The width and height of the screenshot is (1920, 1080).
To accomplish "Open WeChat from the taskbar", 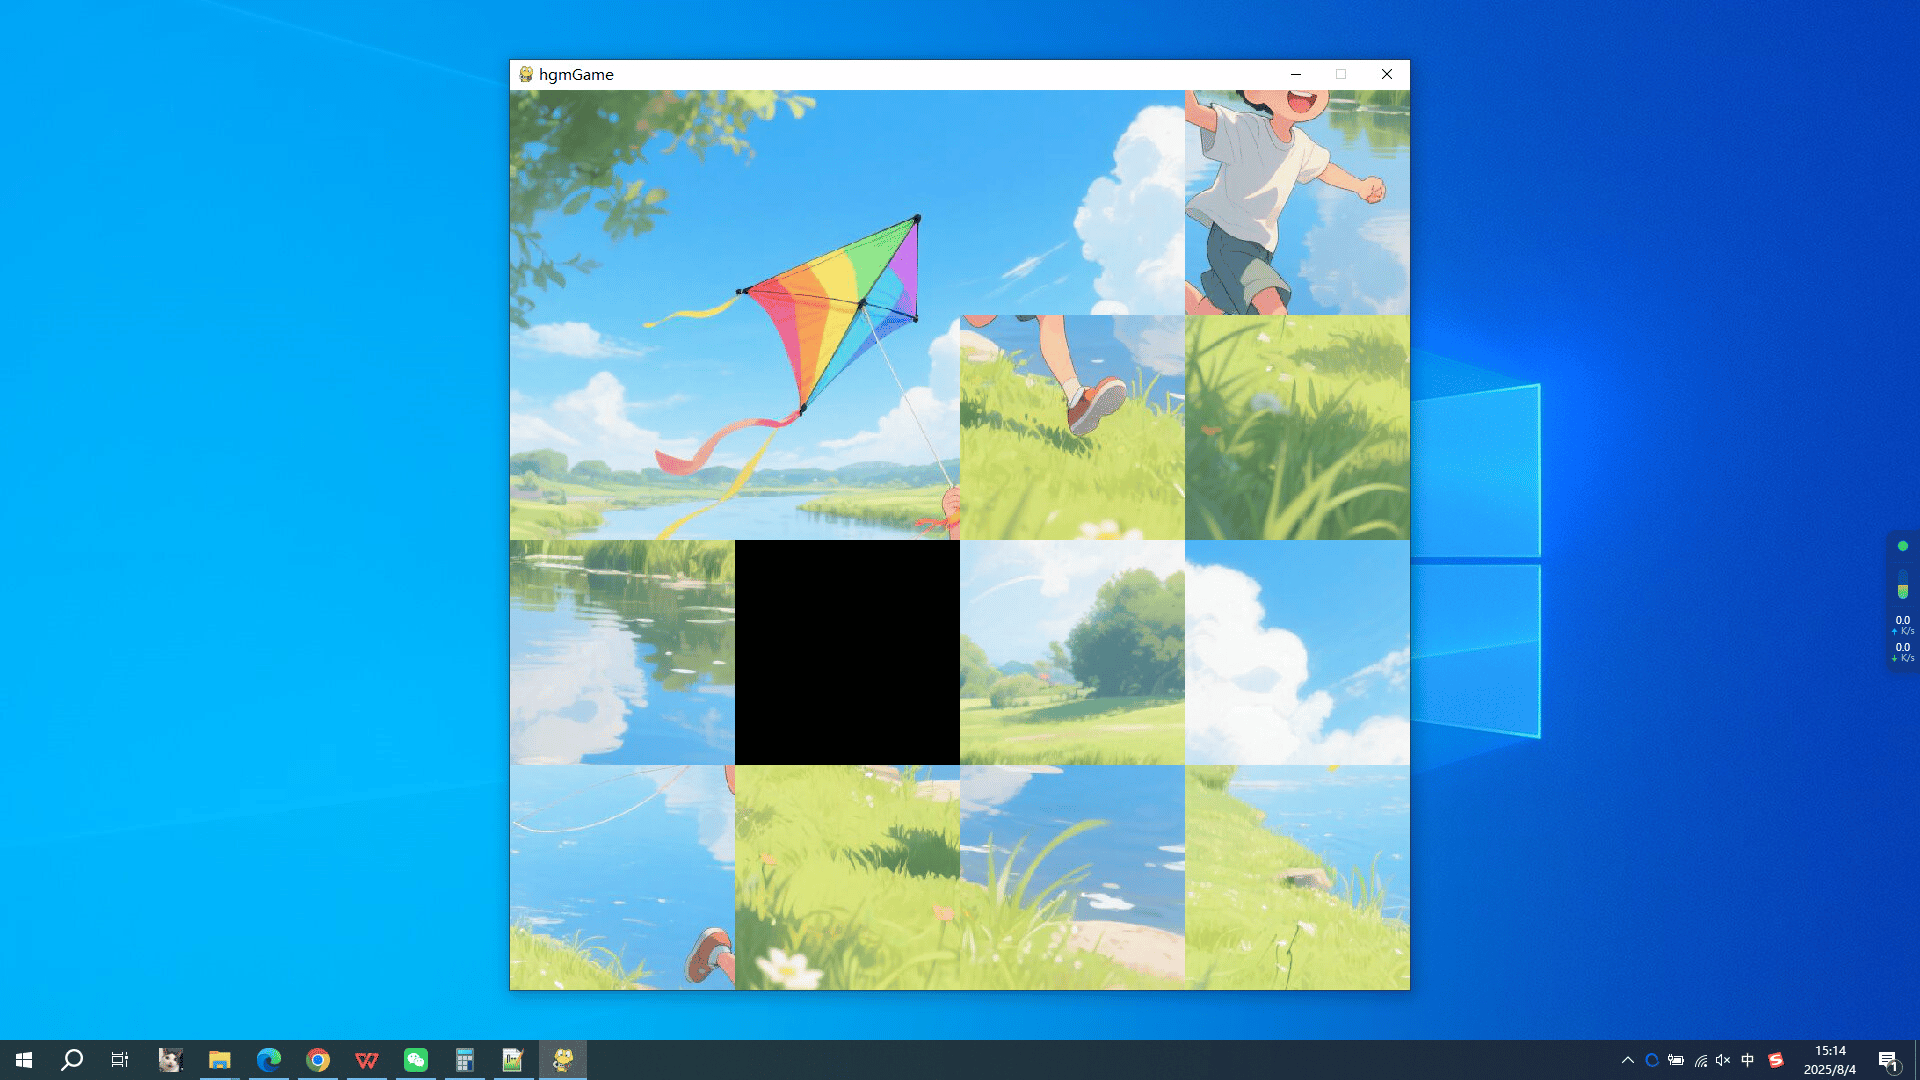I will [416, 1059].
